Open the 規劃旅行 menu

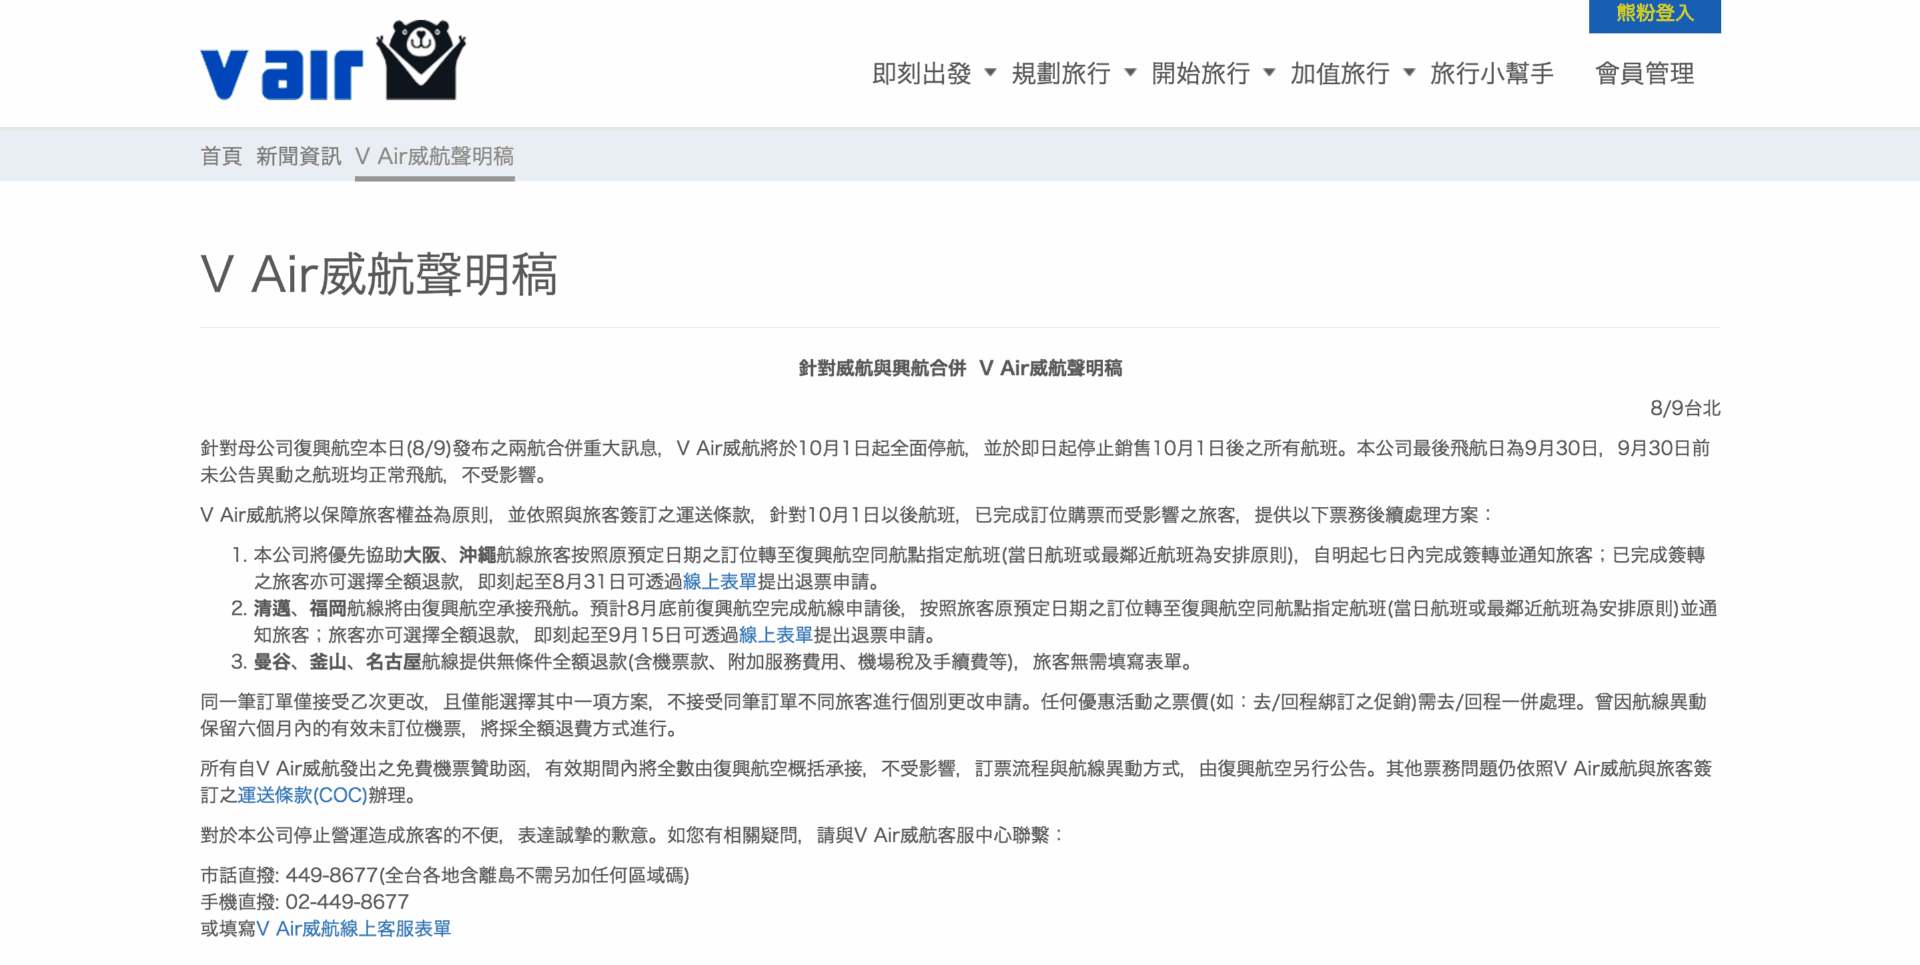point(1061,73)
